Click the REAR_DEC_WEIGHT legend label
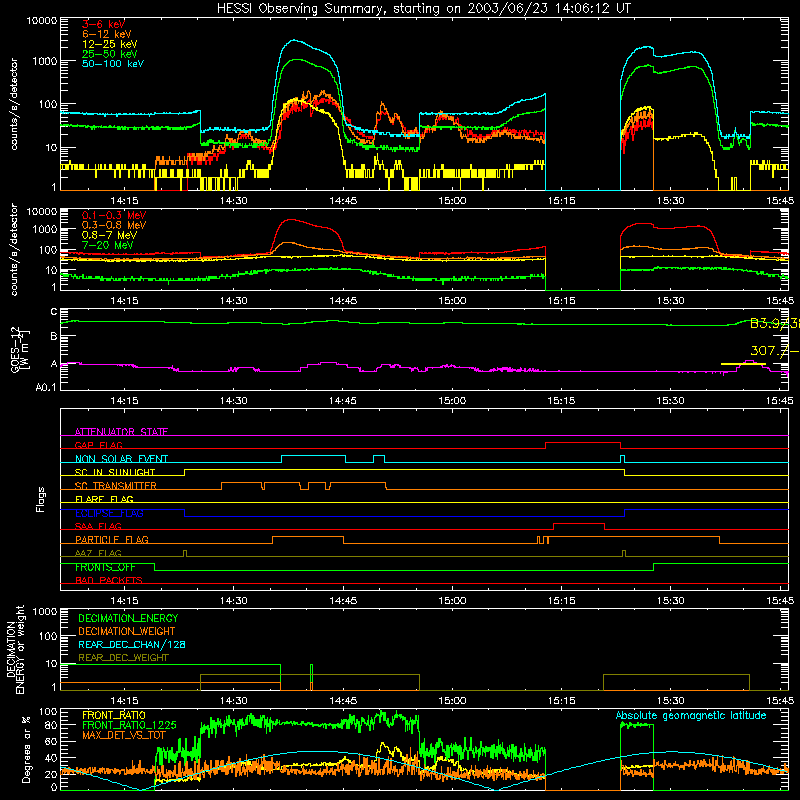 [123, 658]
